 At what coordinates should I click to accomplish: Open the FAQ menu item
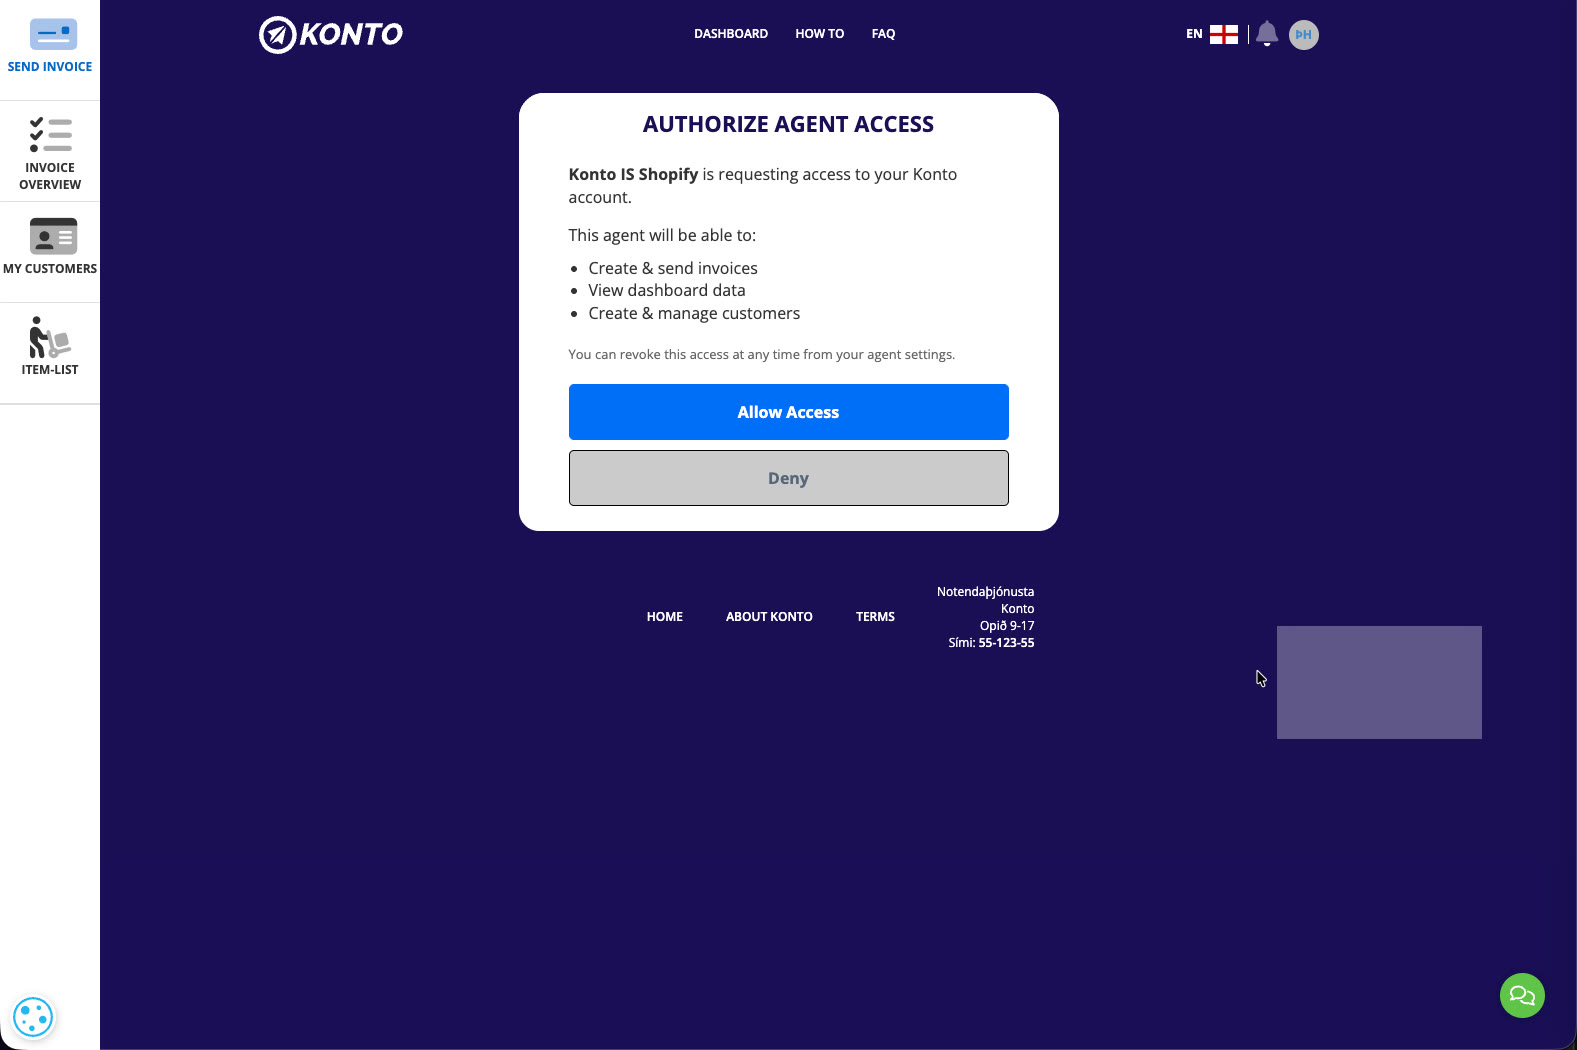click(883, 34)
